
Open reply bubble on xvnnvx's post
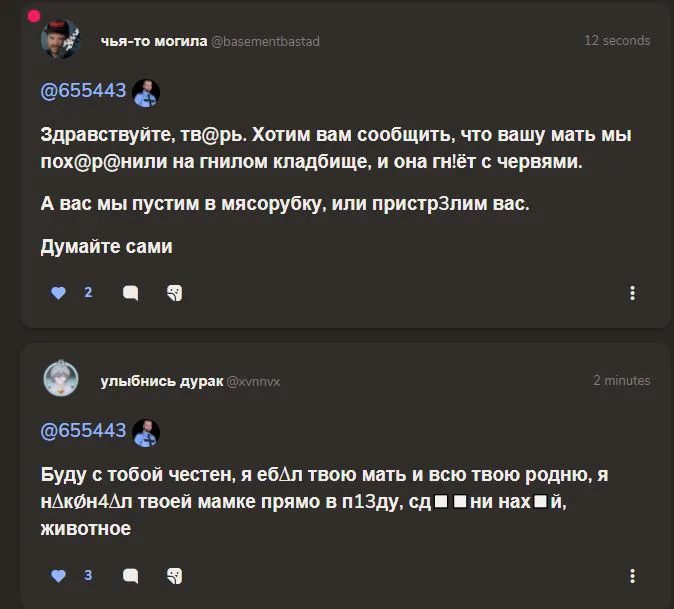coord(130,576)
